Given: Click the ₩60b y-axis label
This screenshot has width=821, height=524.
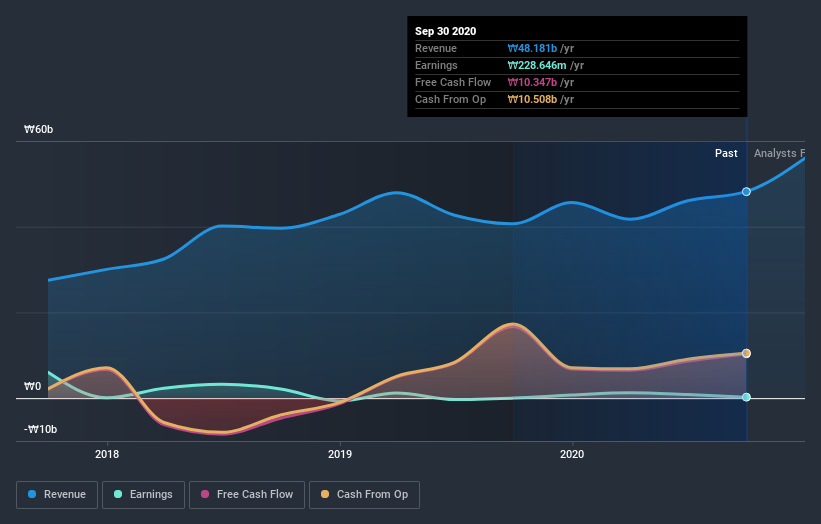Looking at the screenshot, I should [38, 129].
